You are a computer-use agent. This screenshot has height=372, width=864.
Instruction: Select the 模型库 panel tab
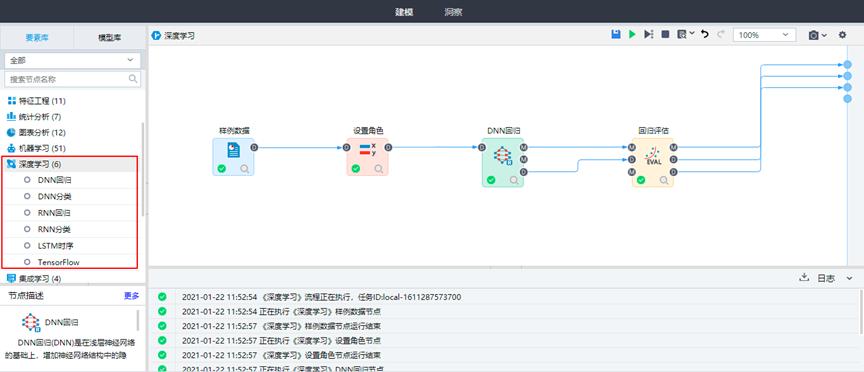click(110, 38)
